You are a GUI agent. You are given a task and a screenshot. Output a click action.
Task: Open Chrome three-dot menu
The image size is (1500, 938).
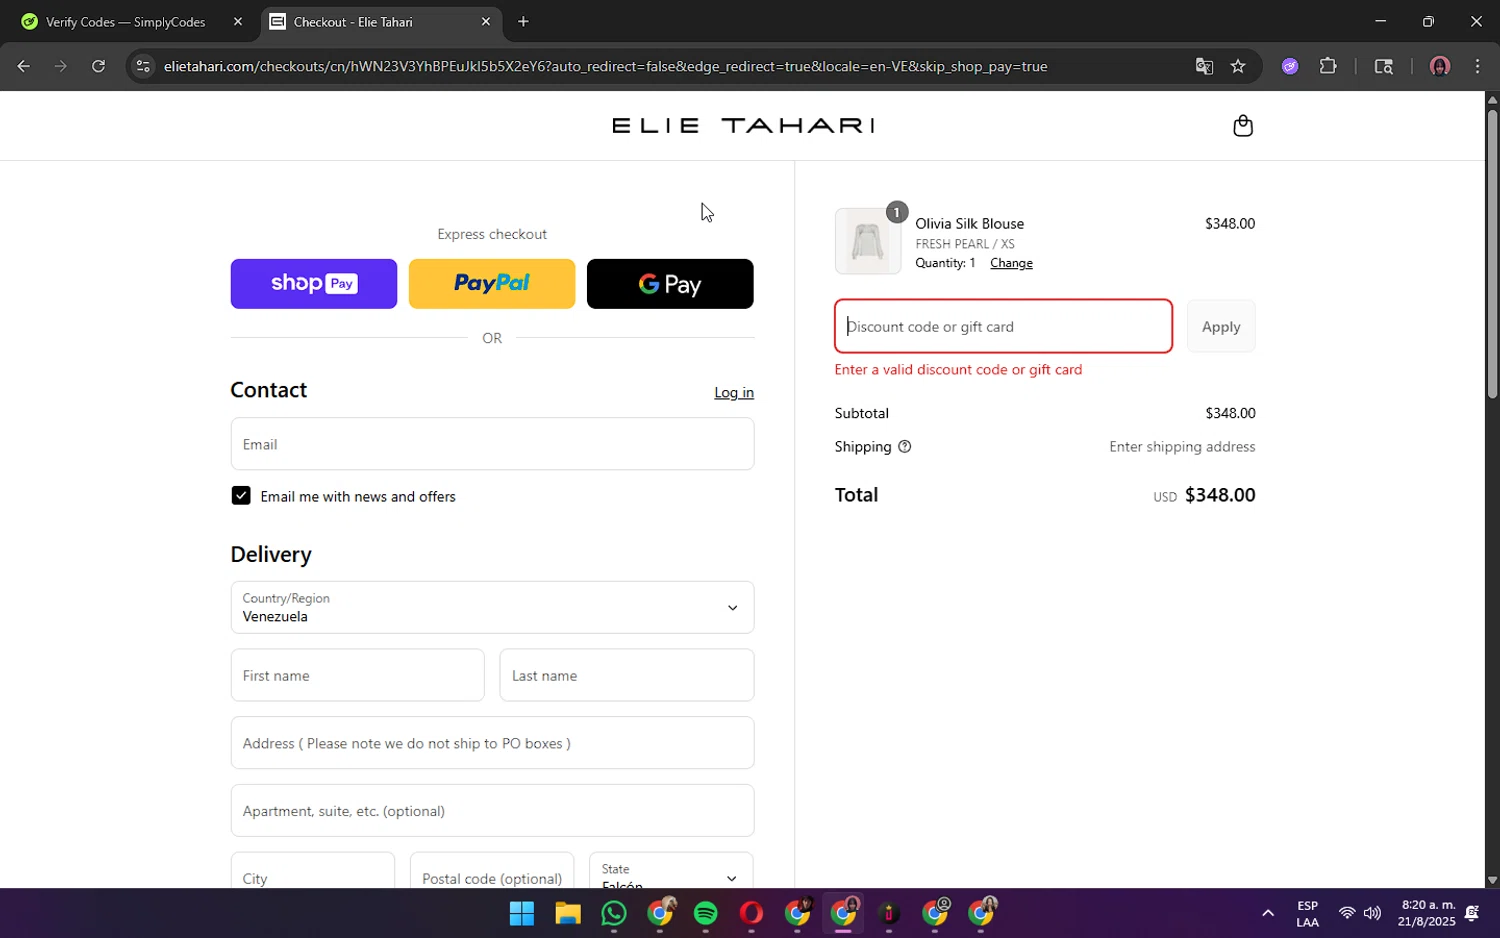(x=1478, y=66)
